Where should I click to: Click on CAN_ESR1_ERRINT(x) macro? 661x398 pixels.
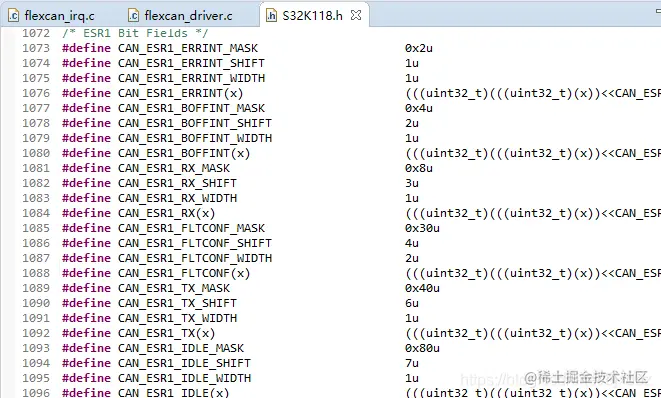coord(180,93)
